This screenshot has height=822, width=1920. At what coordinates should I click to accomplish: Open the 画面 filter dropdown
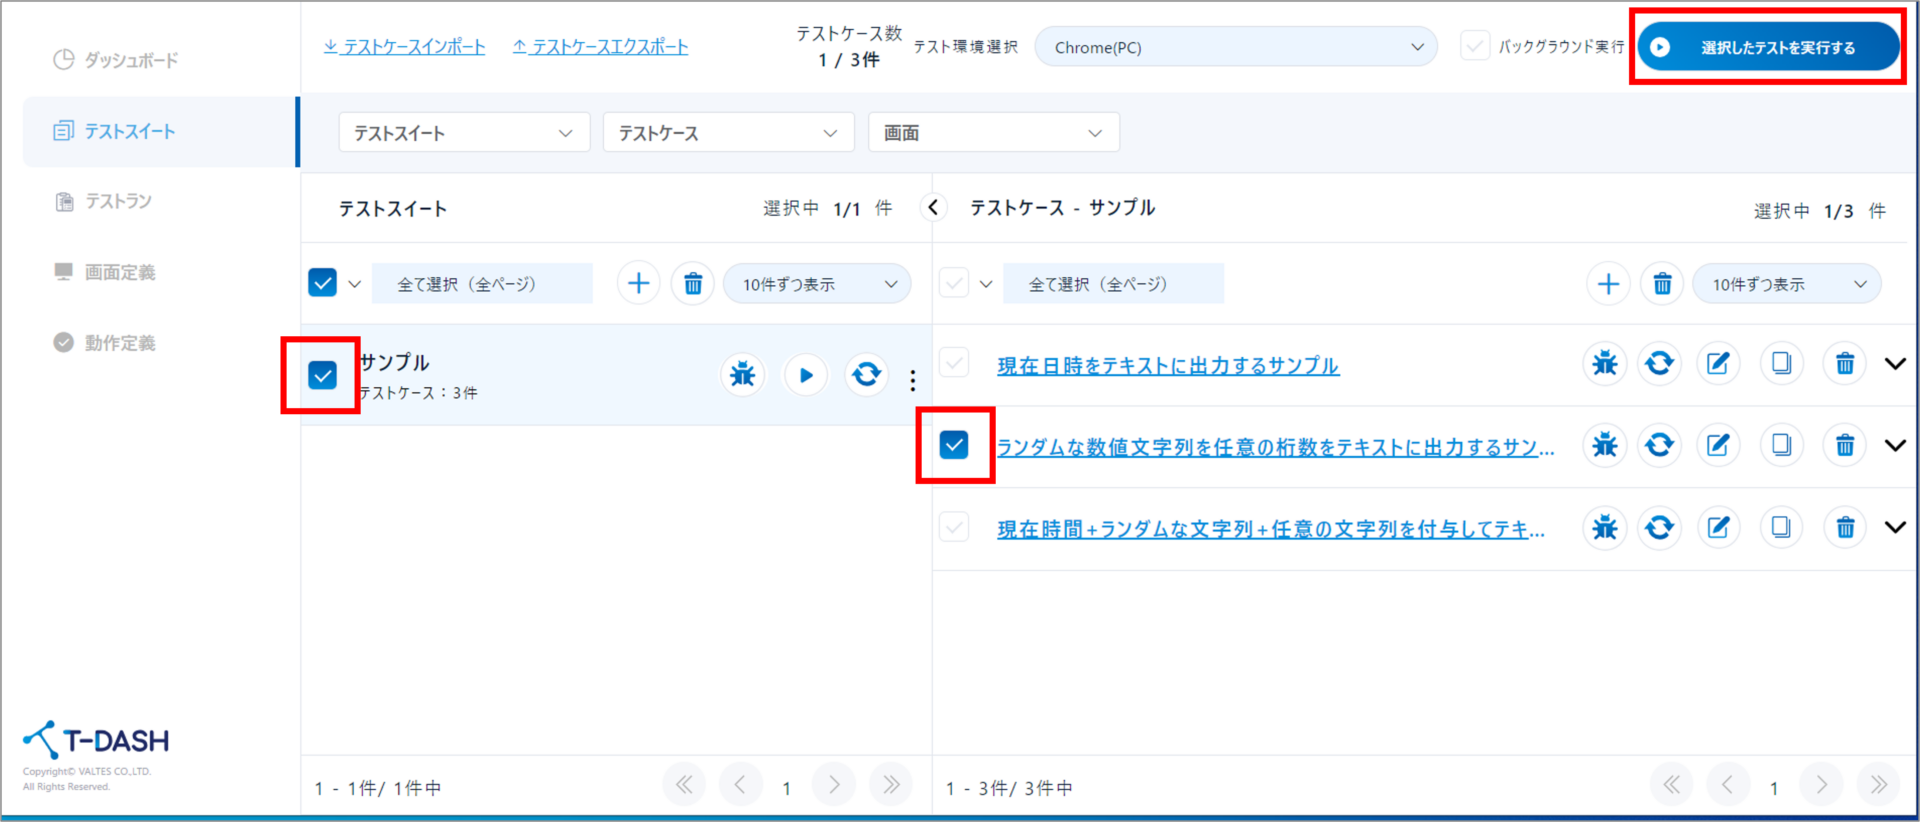(993, 133)
